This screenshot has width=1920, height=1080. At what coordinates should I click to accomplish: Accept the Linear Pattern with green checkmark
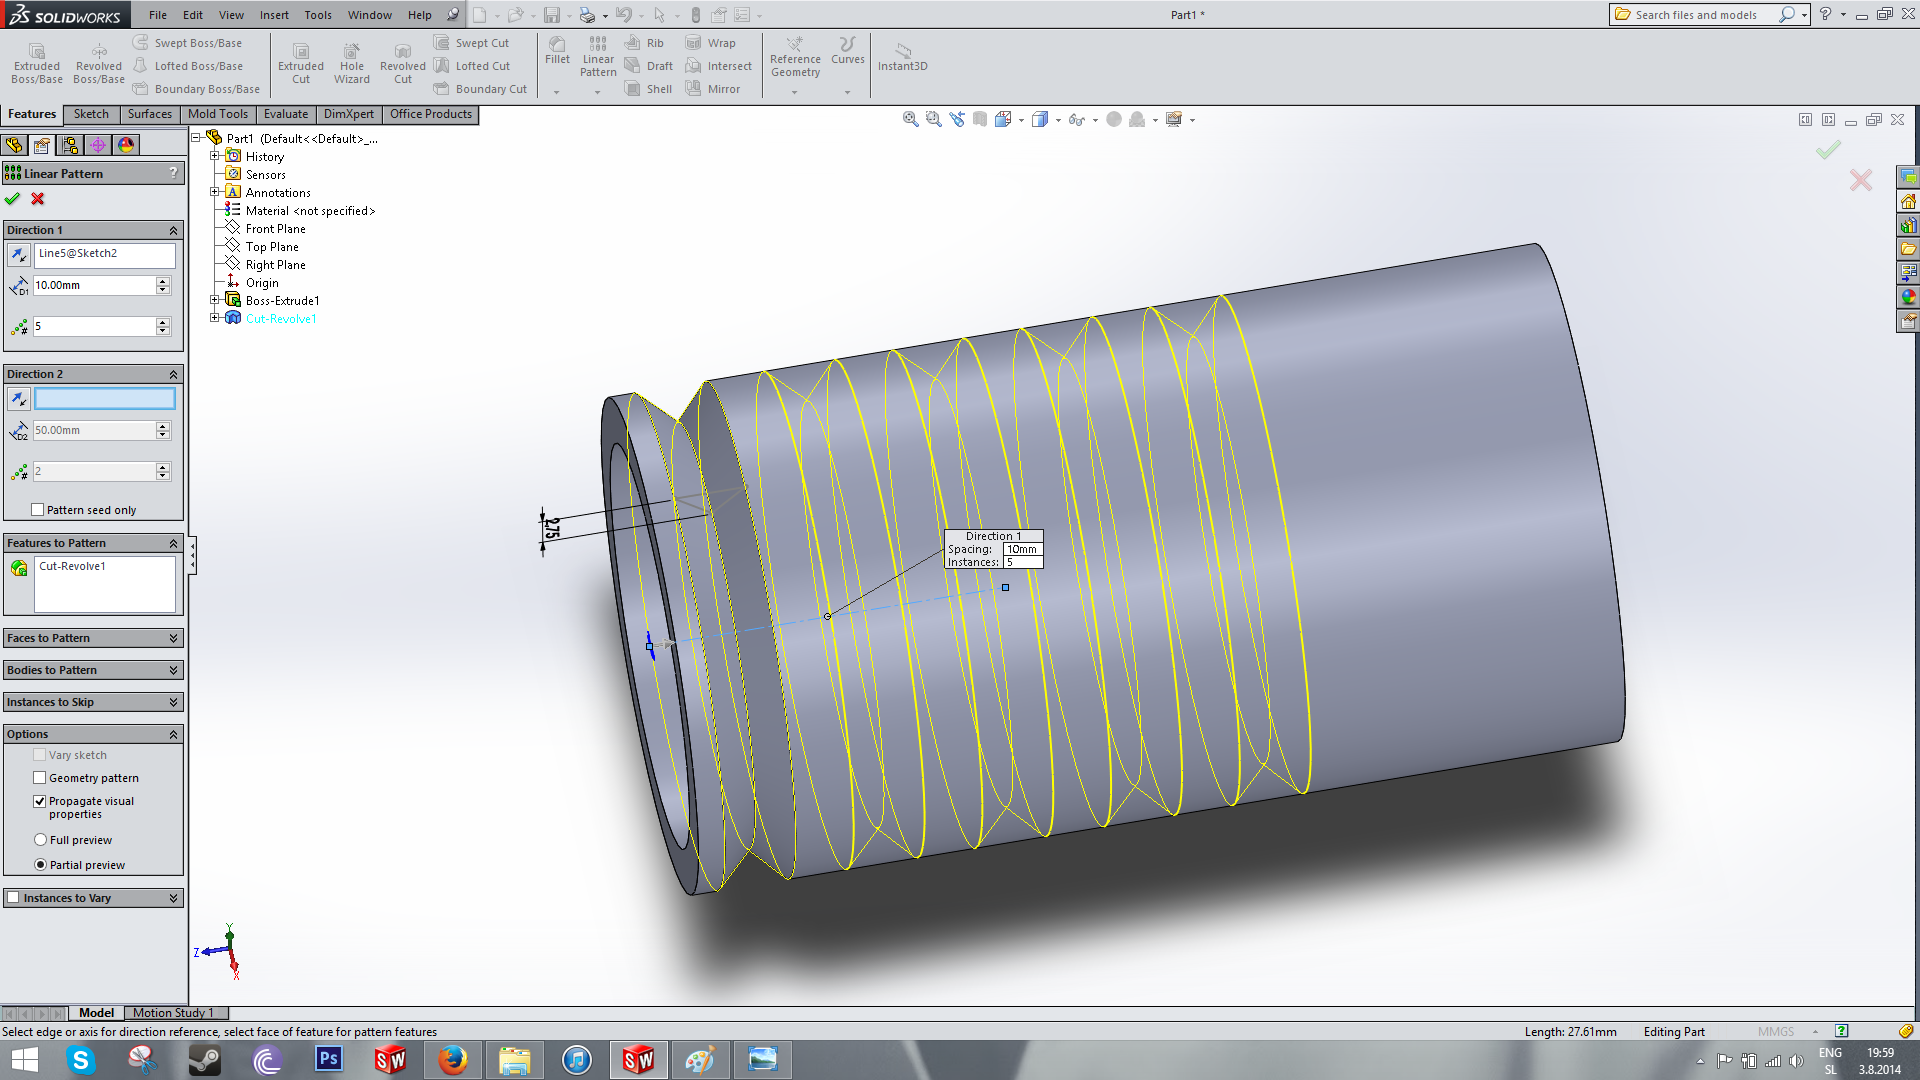click(12, 198)
